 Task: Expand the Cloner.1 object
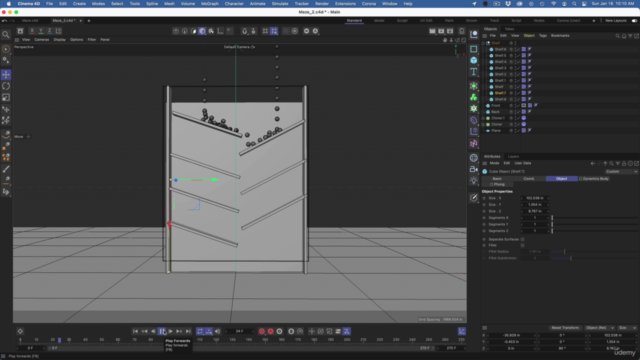point(483,118)
